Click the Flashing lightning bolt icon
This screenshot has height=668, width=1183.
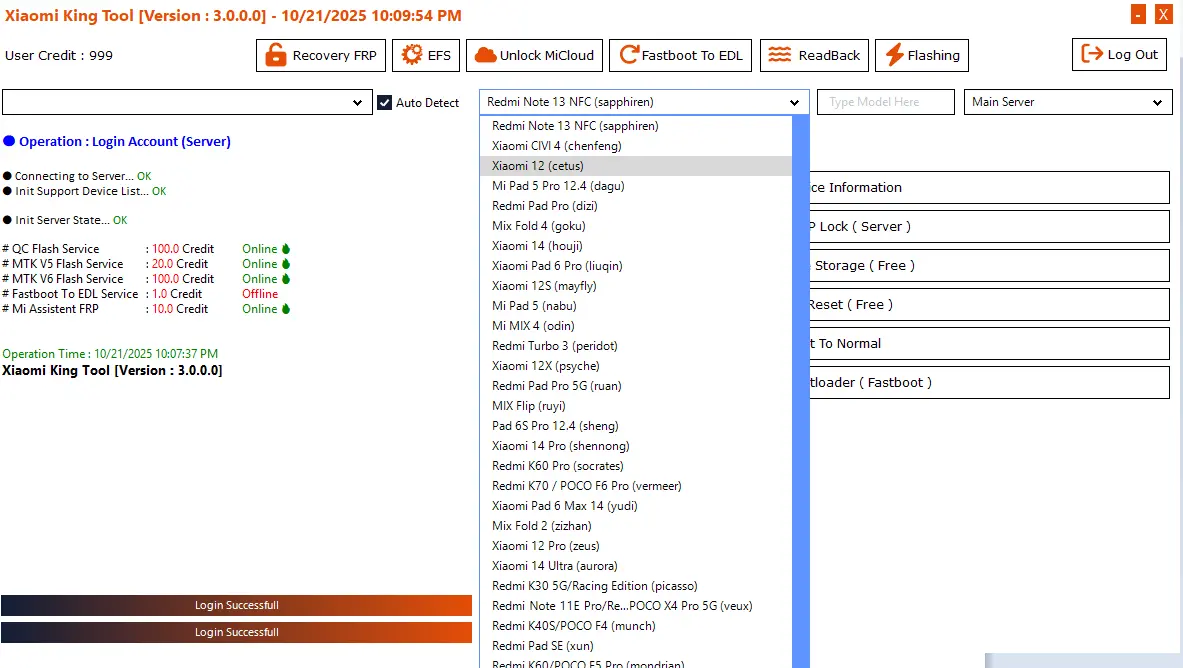pyautogui.click(x=894, y=55)
